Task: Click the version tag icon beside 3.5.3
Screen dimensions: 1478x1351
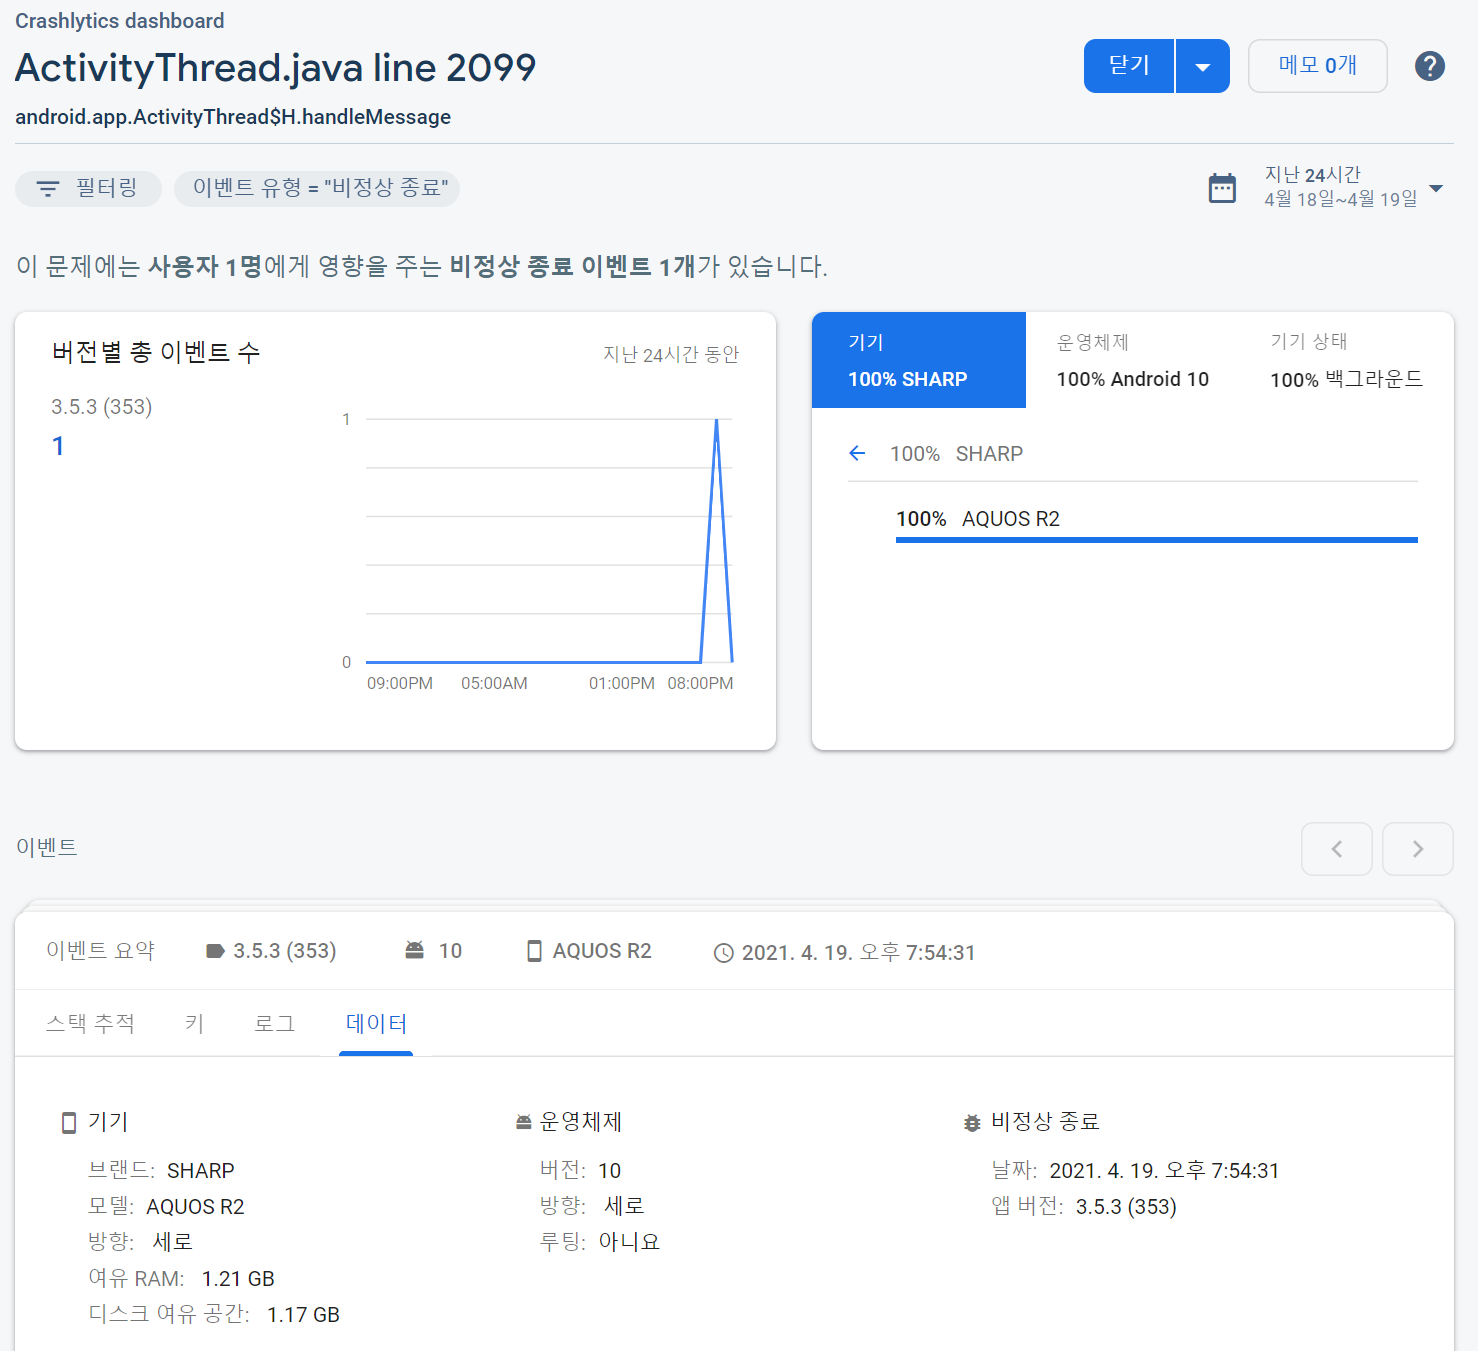Action: click(x=215, y=951)
